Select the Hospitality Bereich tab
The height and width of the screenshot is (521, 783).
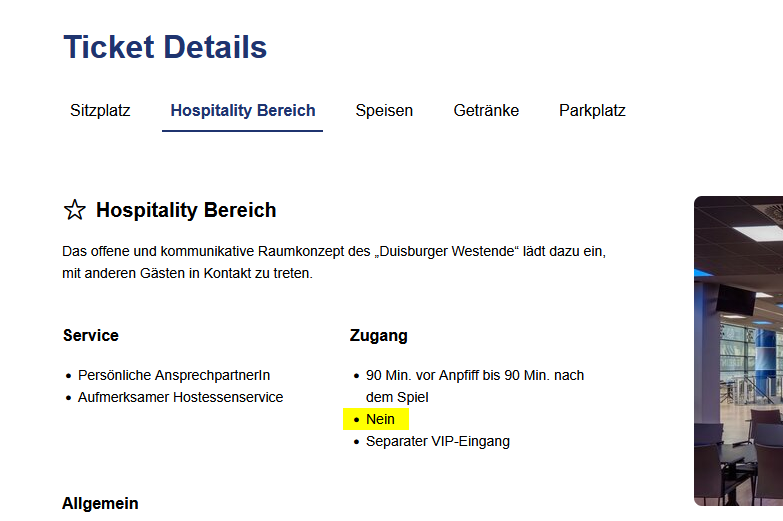click(x=242, y=110)
